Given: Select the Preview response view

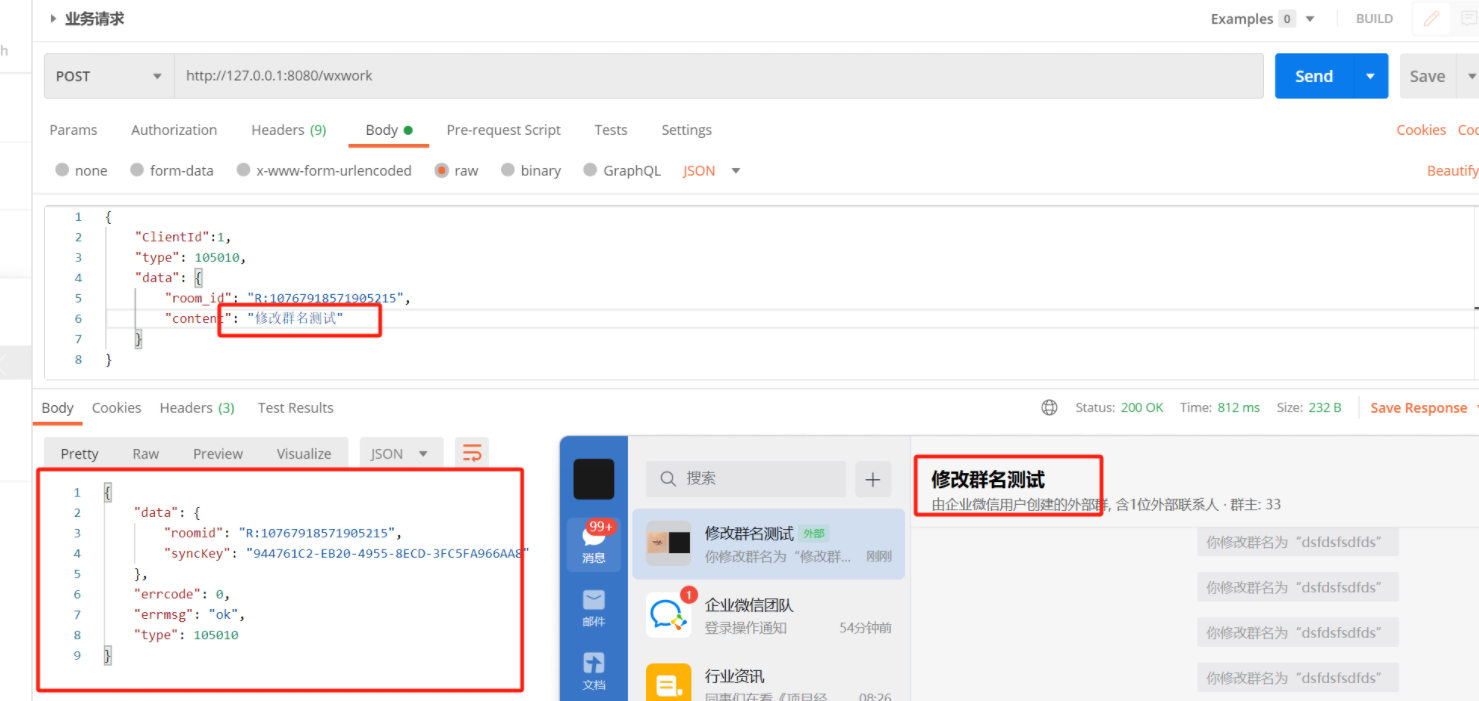Looking at the screenshot, I should [x=218, y=454].
